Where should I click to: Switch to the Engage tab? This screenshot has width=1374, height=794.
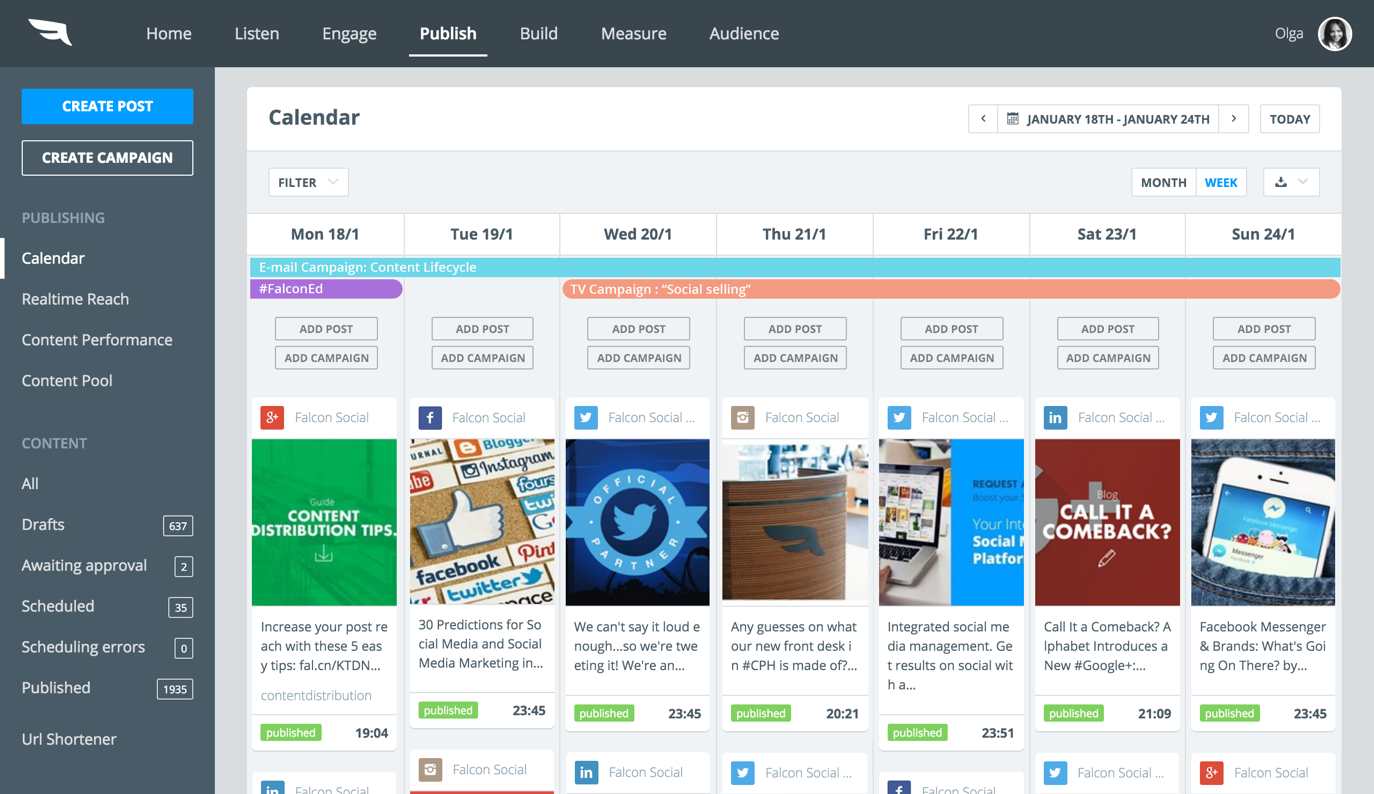(349, 33)
